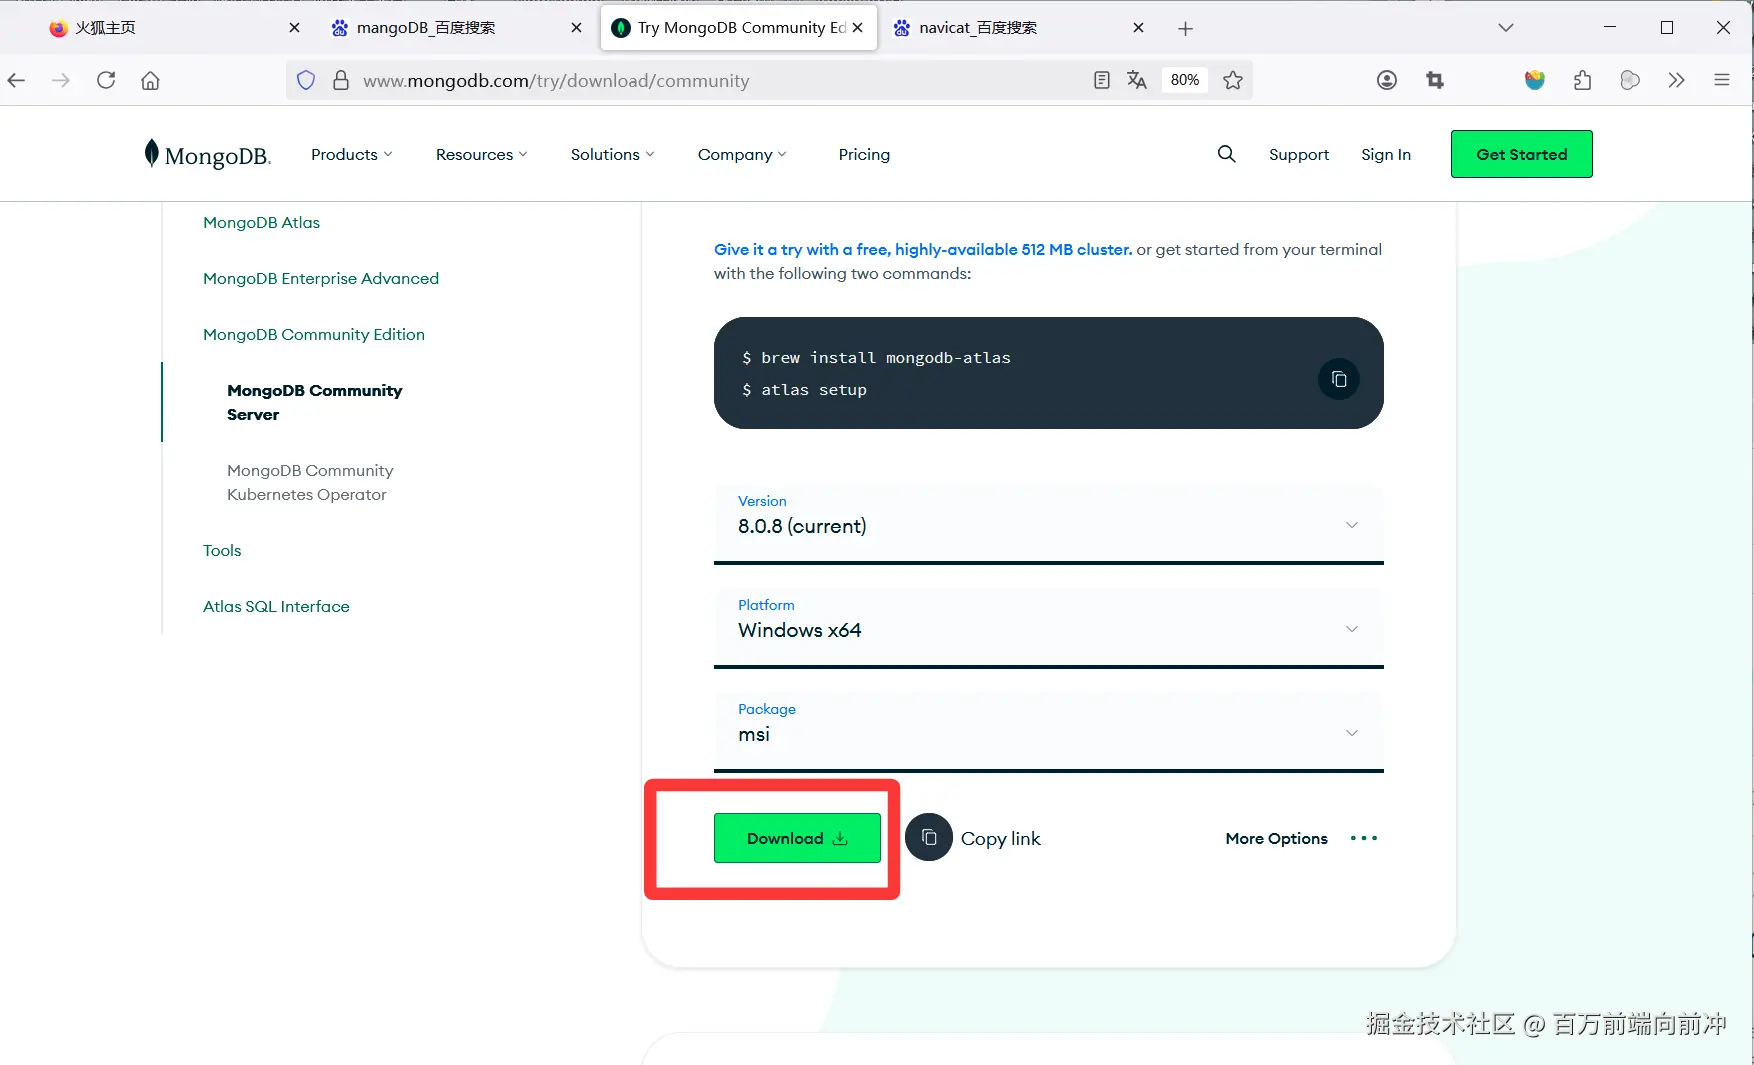Click the translate page icon
Viewport: 1754px width, 1065px height.
pyautogui.click(x=1137, y=81)
